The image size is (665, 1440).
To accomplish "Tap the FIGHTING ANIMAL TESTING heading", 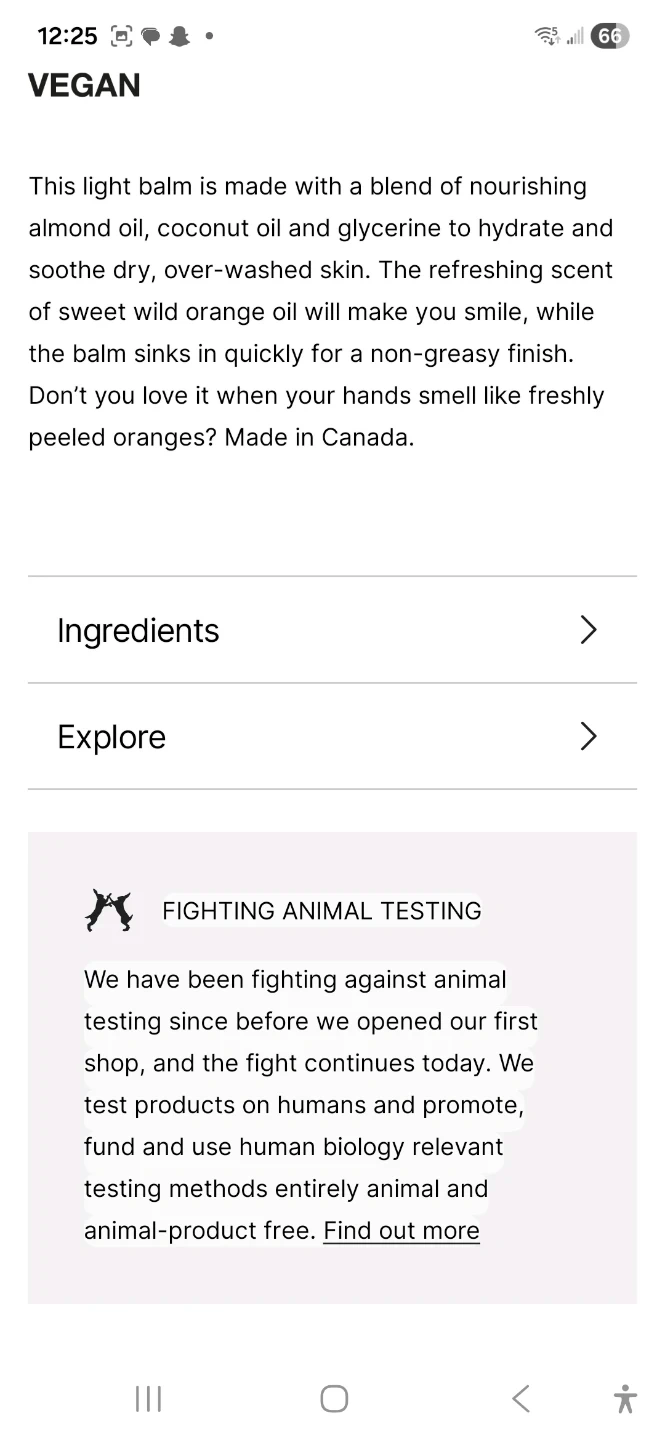I will (x=322, y=911).
